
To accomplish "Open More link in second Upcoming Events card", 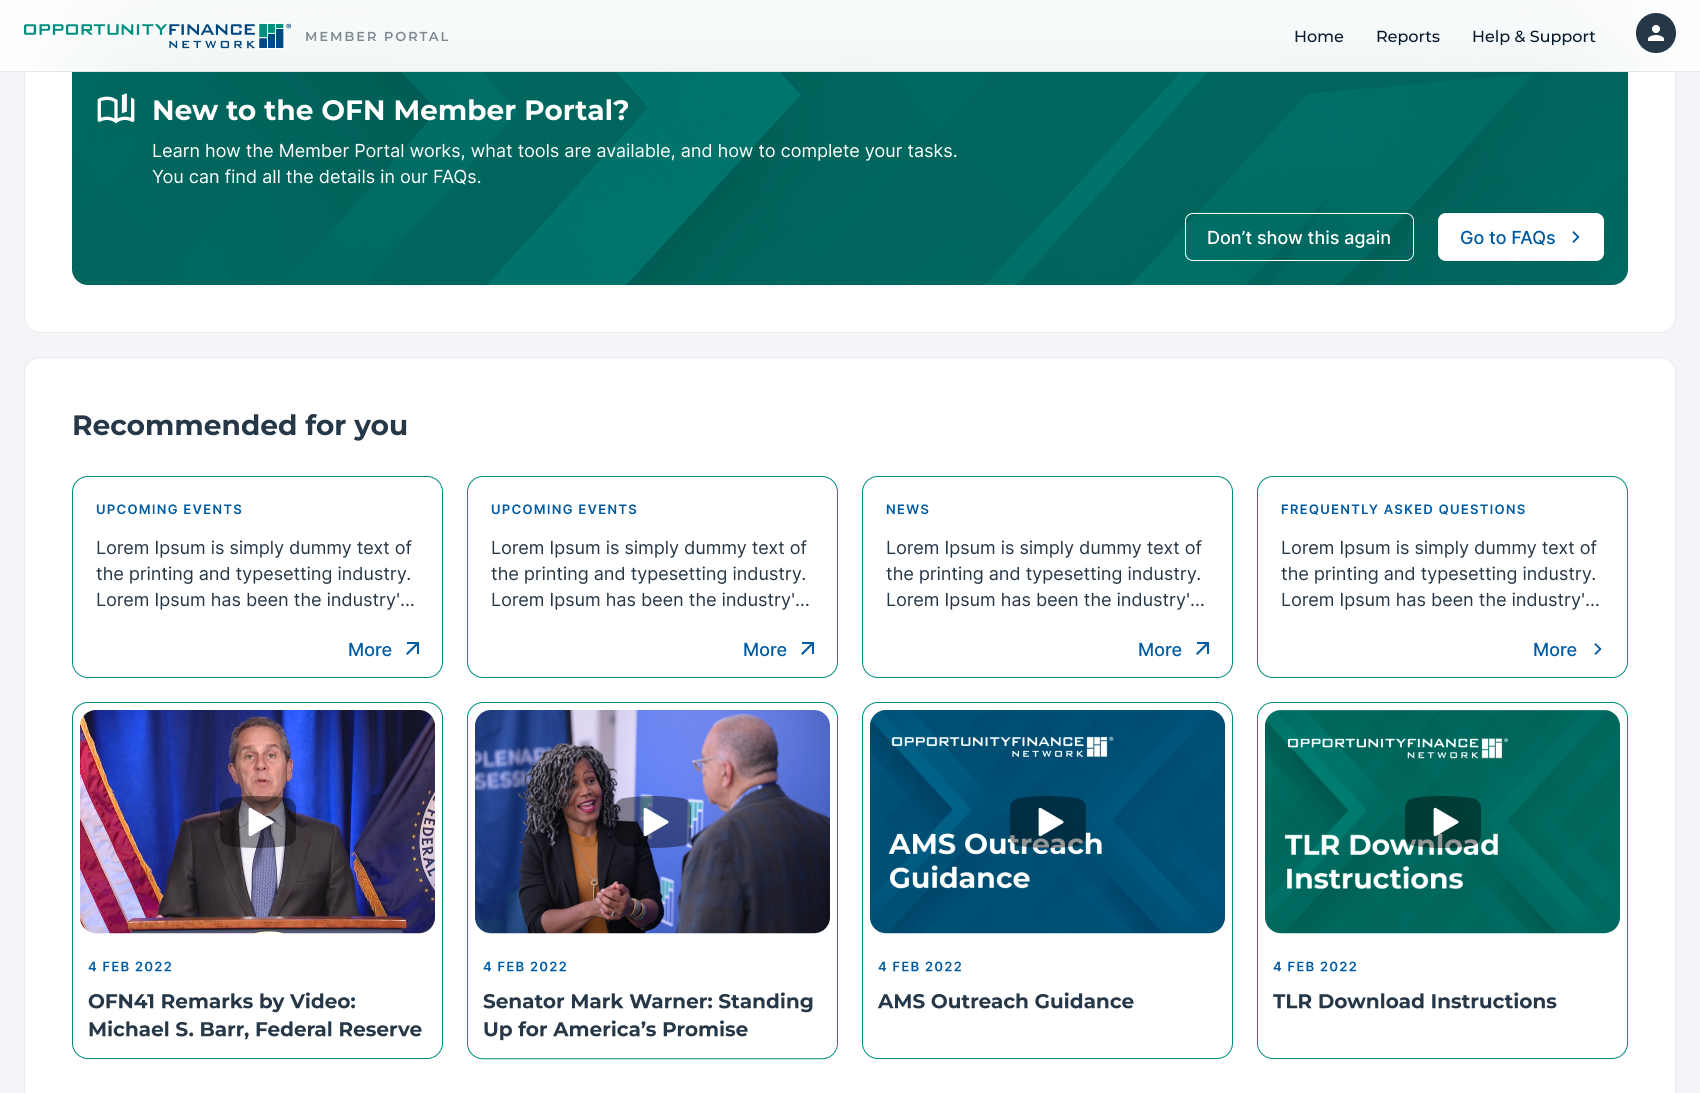I will [x=779, y=649].
